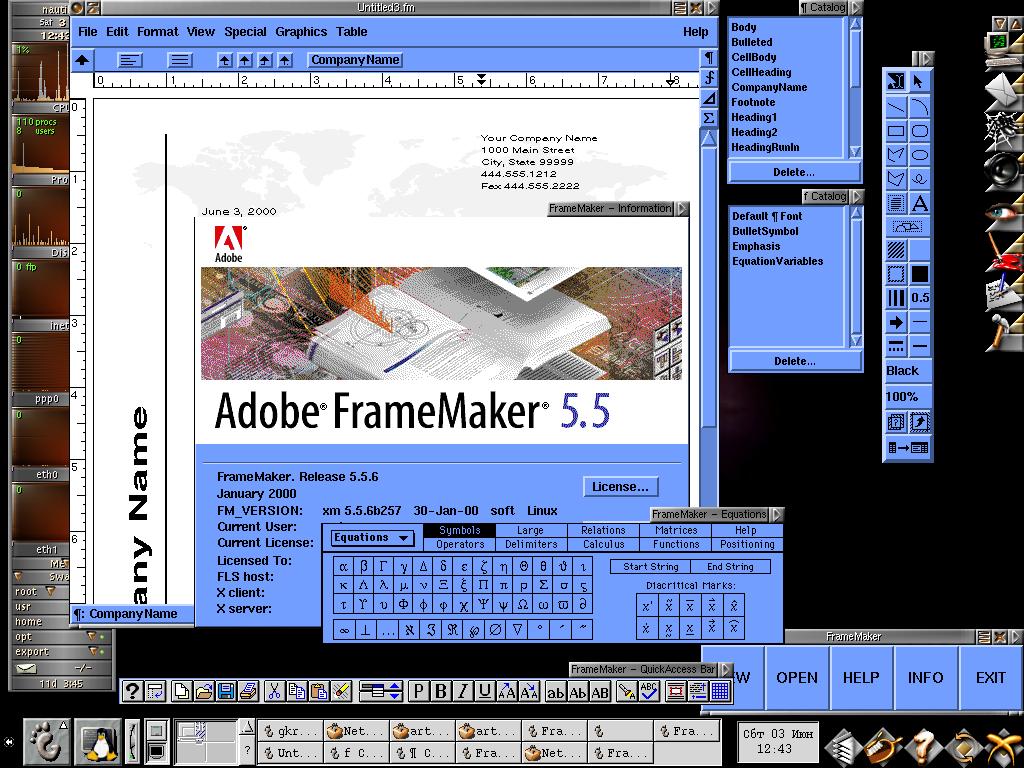1024x768 pixels.
Task: Click the EXIT button in FrameMaker launcher
Action: (x=991, y=678)
